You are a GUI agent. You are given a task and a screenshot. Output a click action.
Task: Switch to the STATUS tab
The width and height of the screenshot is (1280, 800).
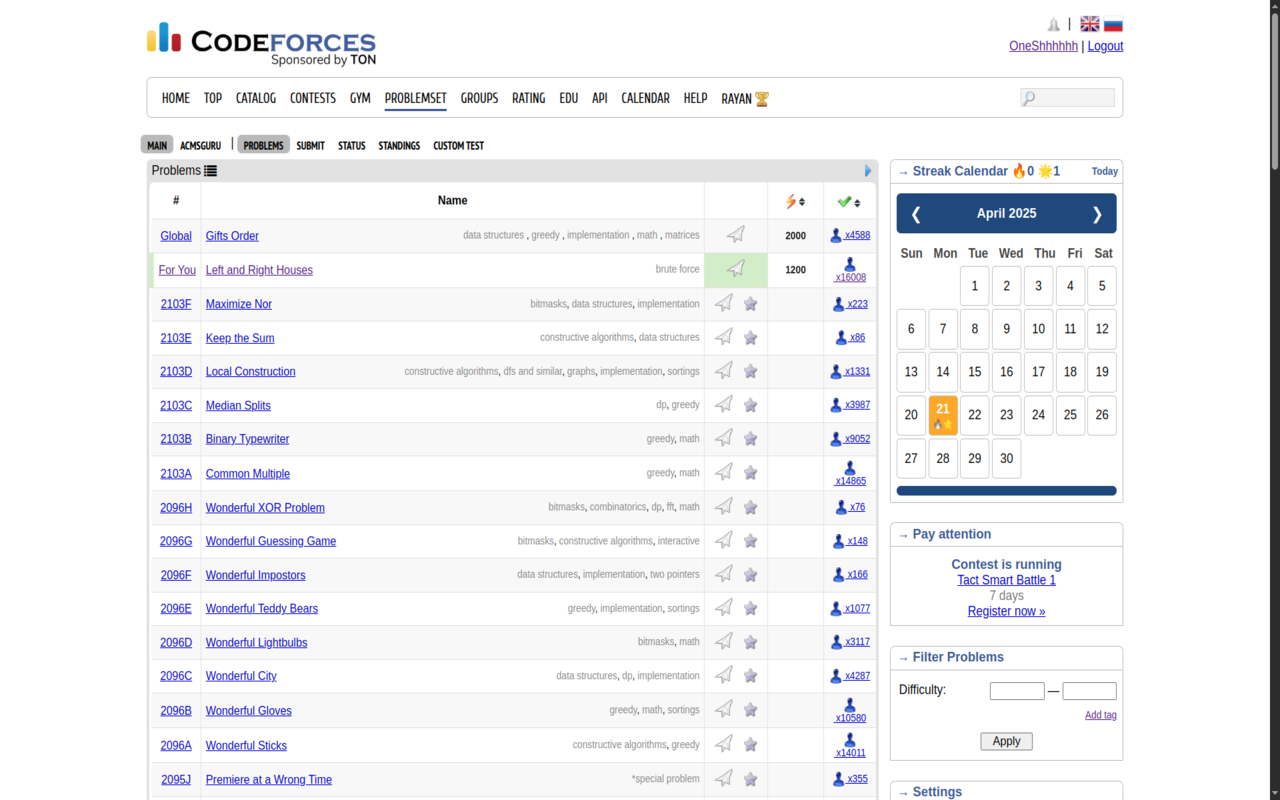pos(351,146)
